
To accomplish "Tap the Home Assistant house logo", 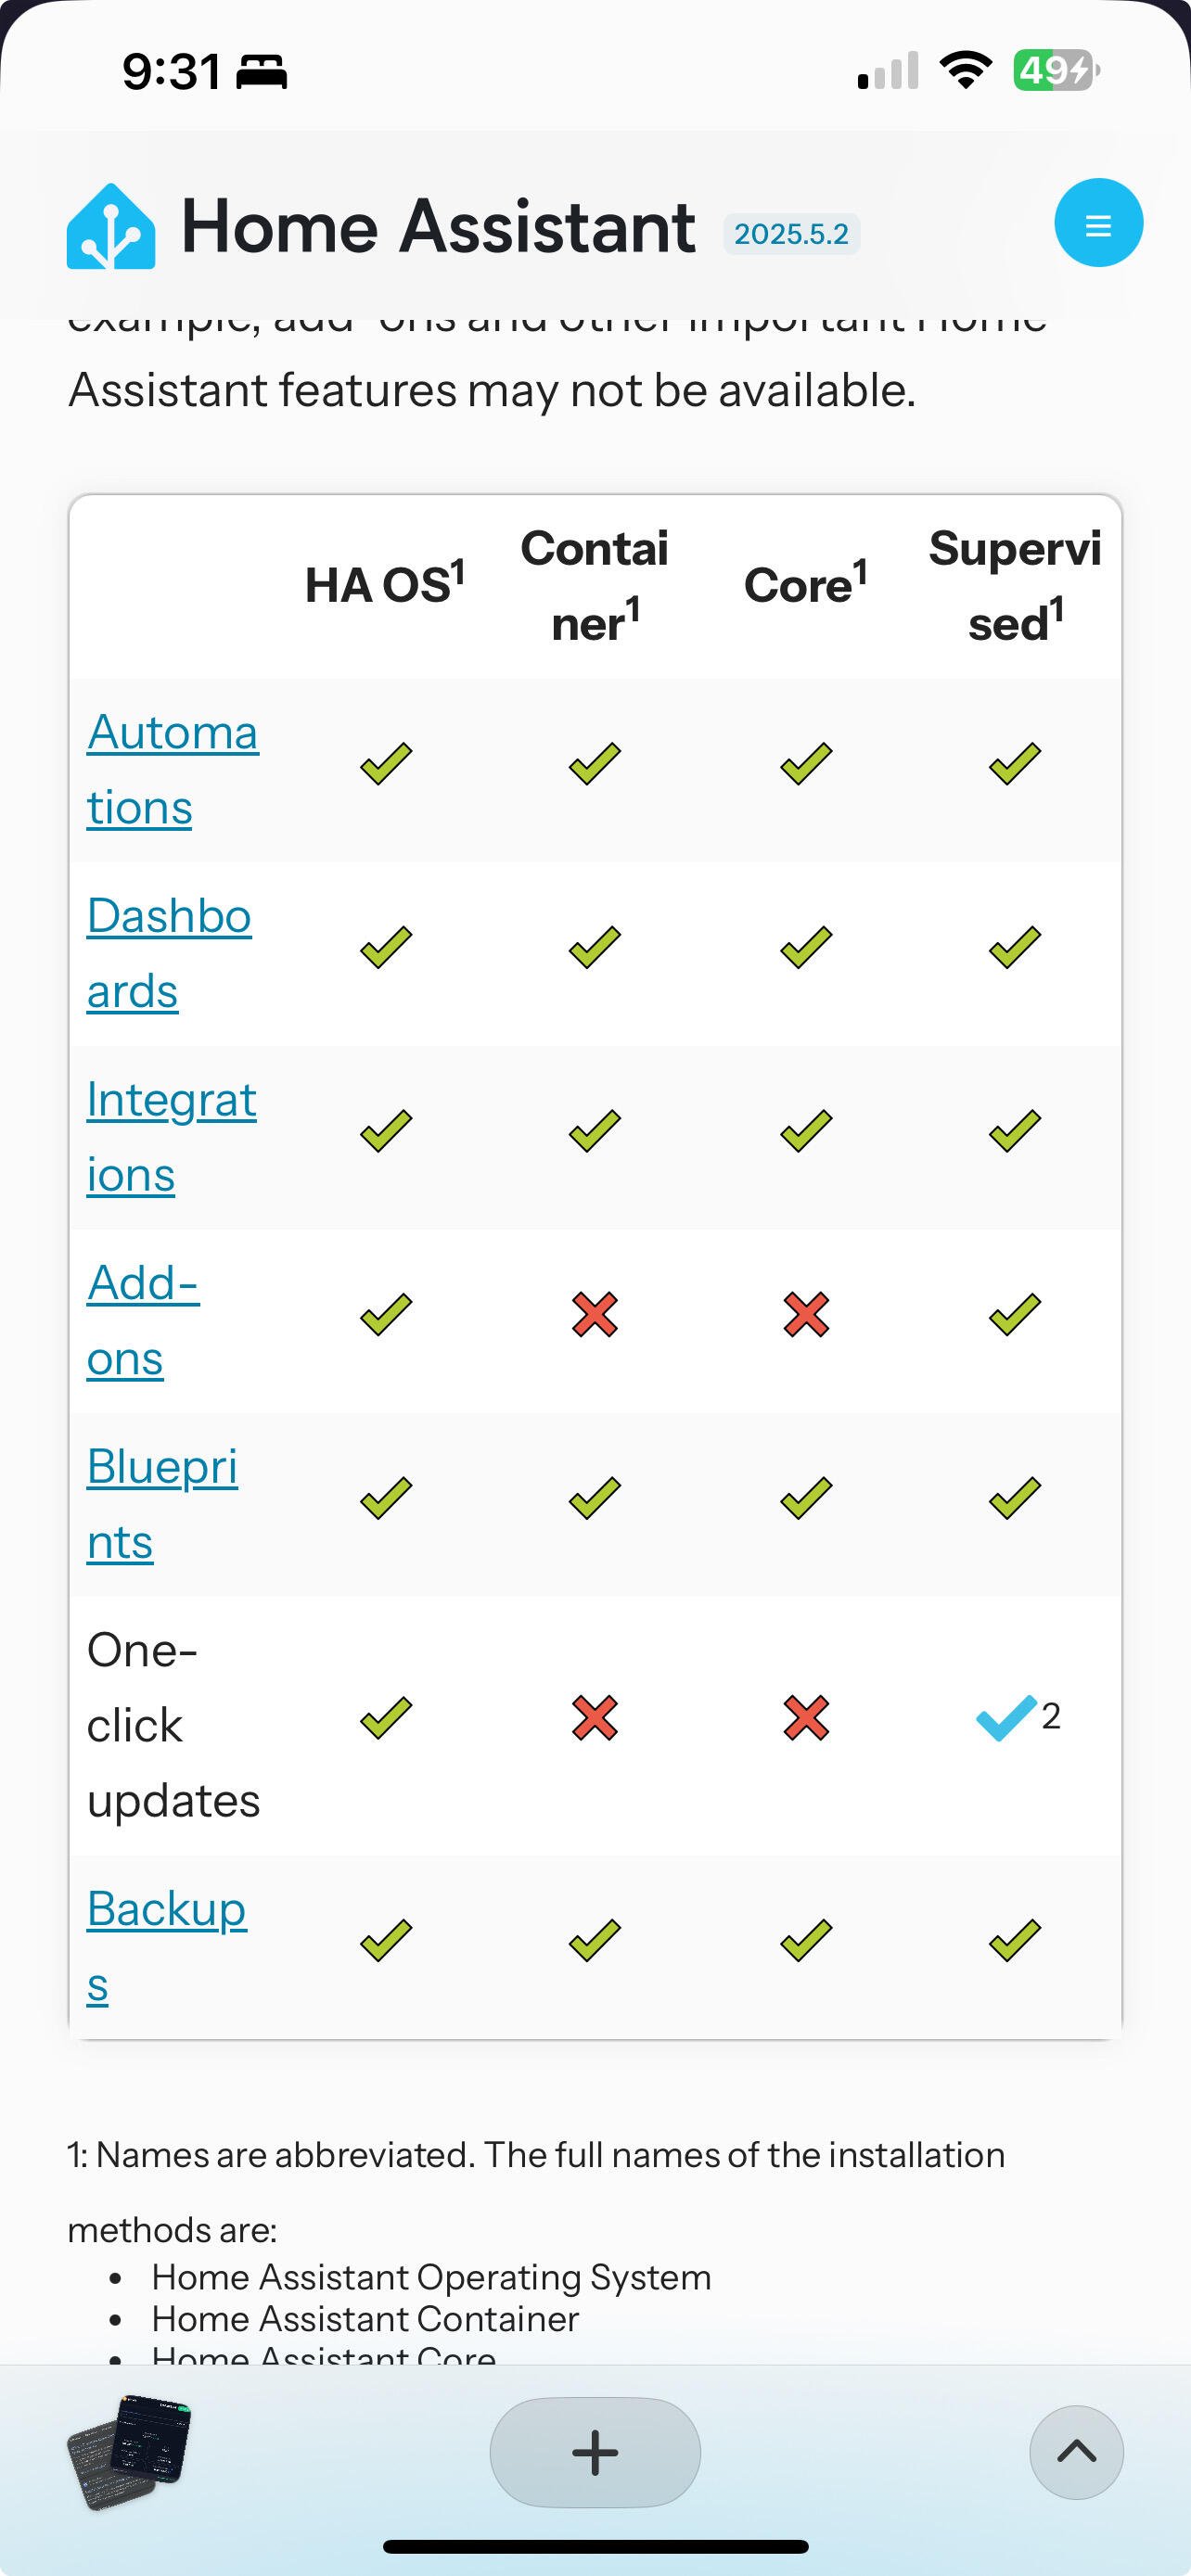I will click(x=111, y=226).
